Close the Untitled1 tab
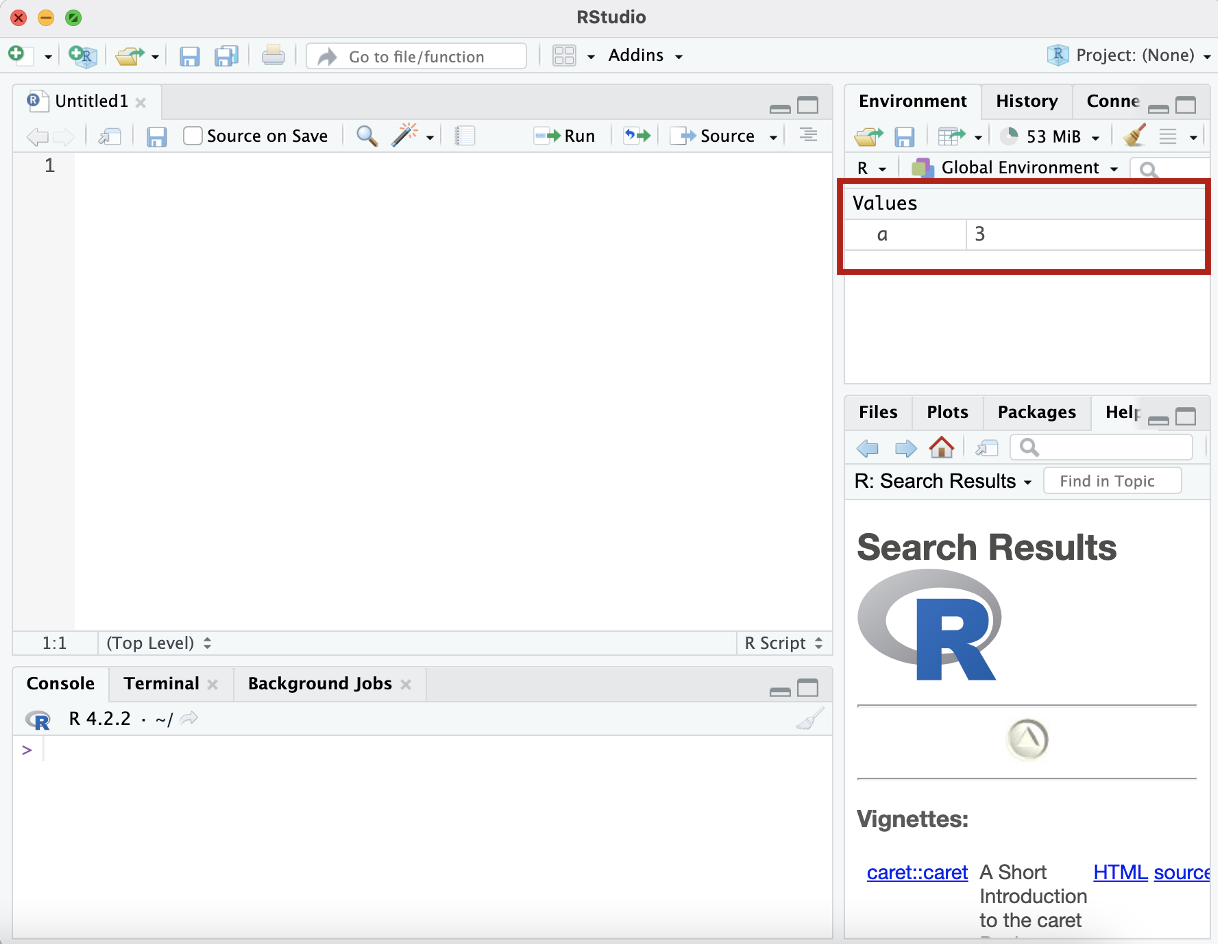Viewport: 1218px width, 944px height. tap(141, 102)
